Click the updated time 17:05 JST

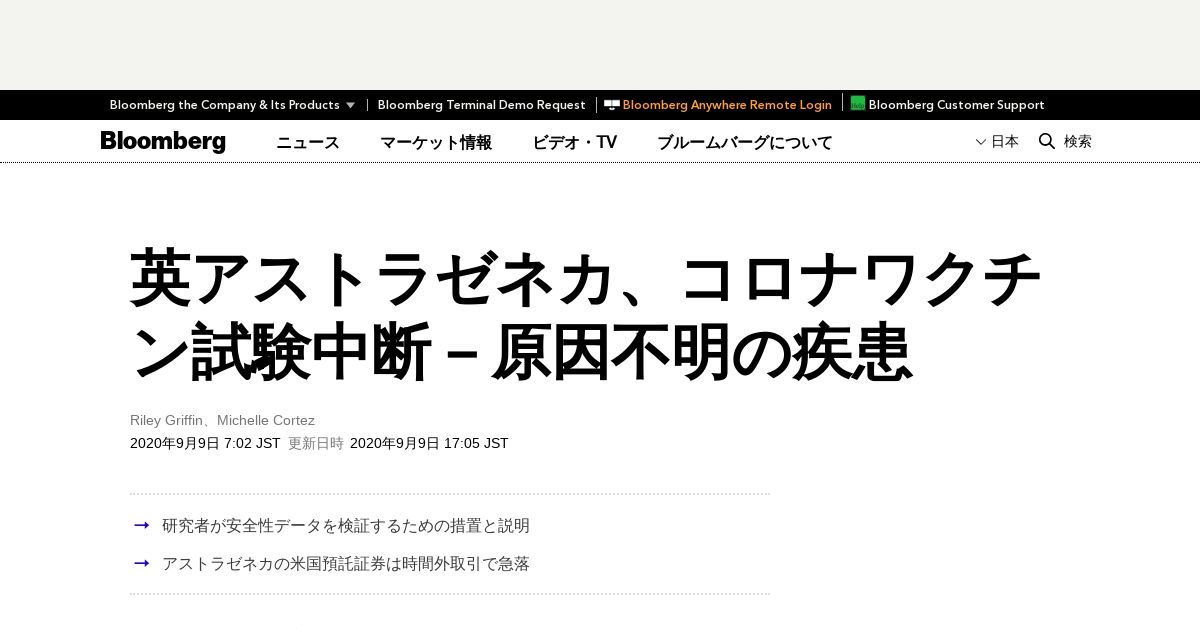click(x=429, y=443)
